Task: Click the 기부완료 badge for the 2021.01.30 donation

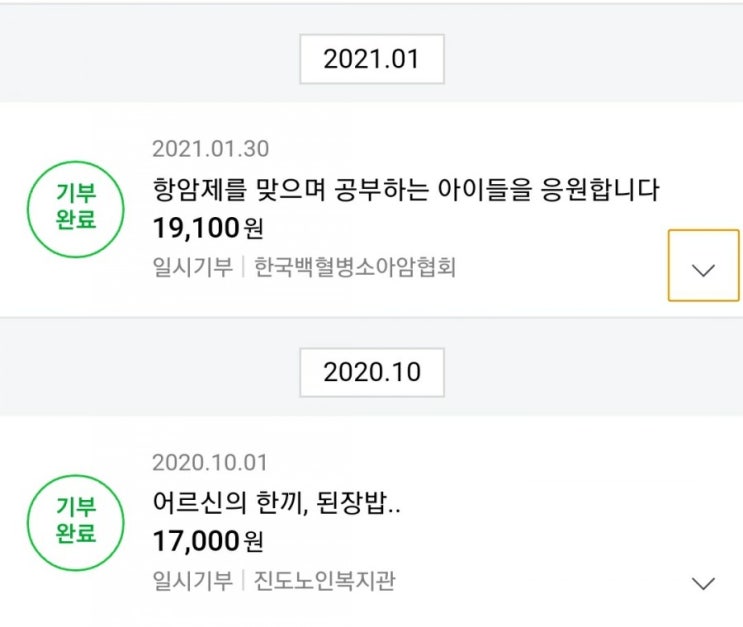Action: click(x=76, y=208)
